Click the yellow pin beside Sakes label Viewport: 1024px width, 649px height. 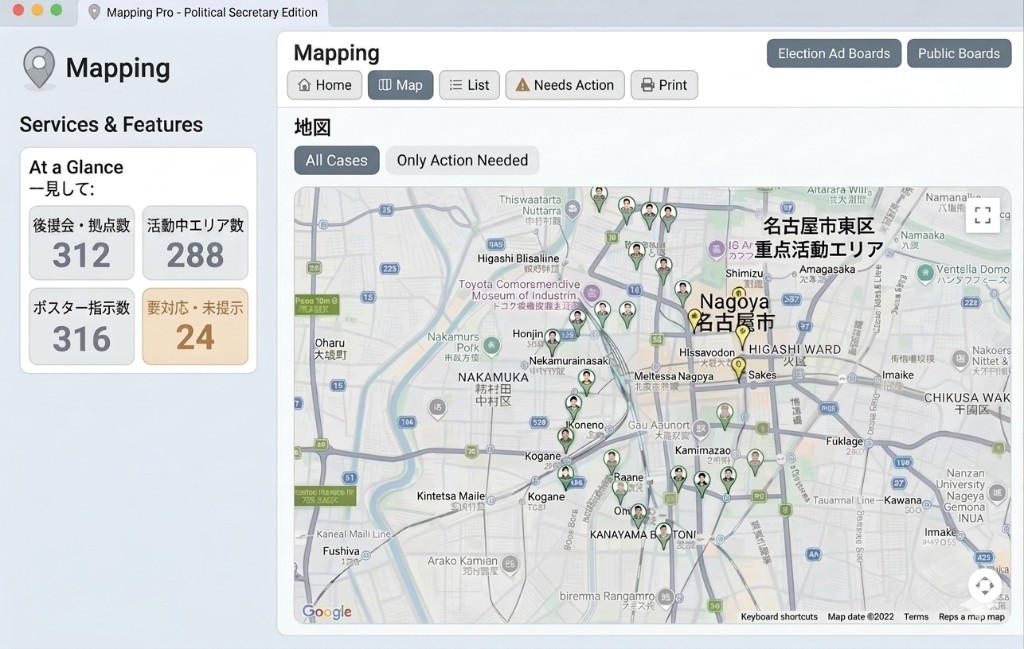pos(738,368)
